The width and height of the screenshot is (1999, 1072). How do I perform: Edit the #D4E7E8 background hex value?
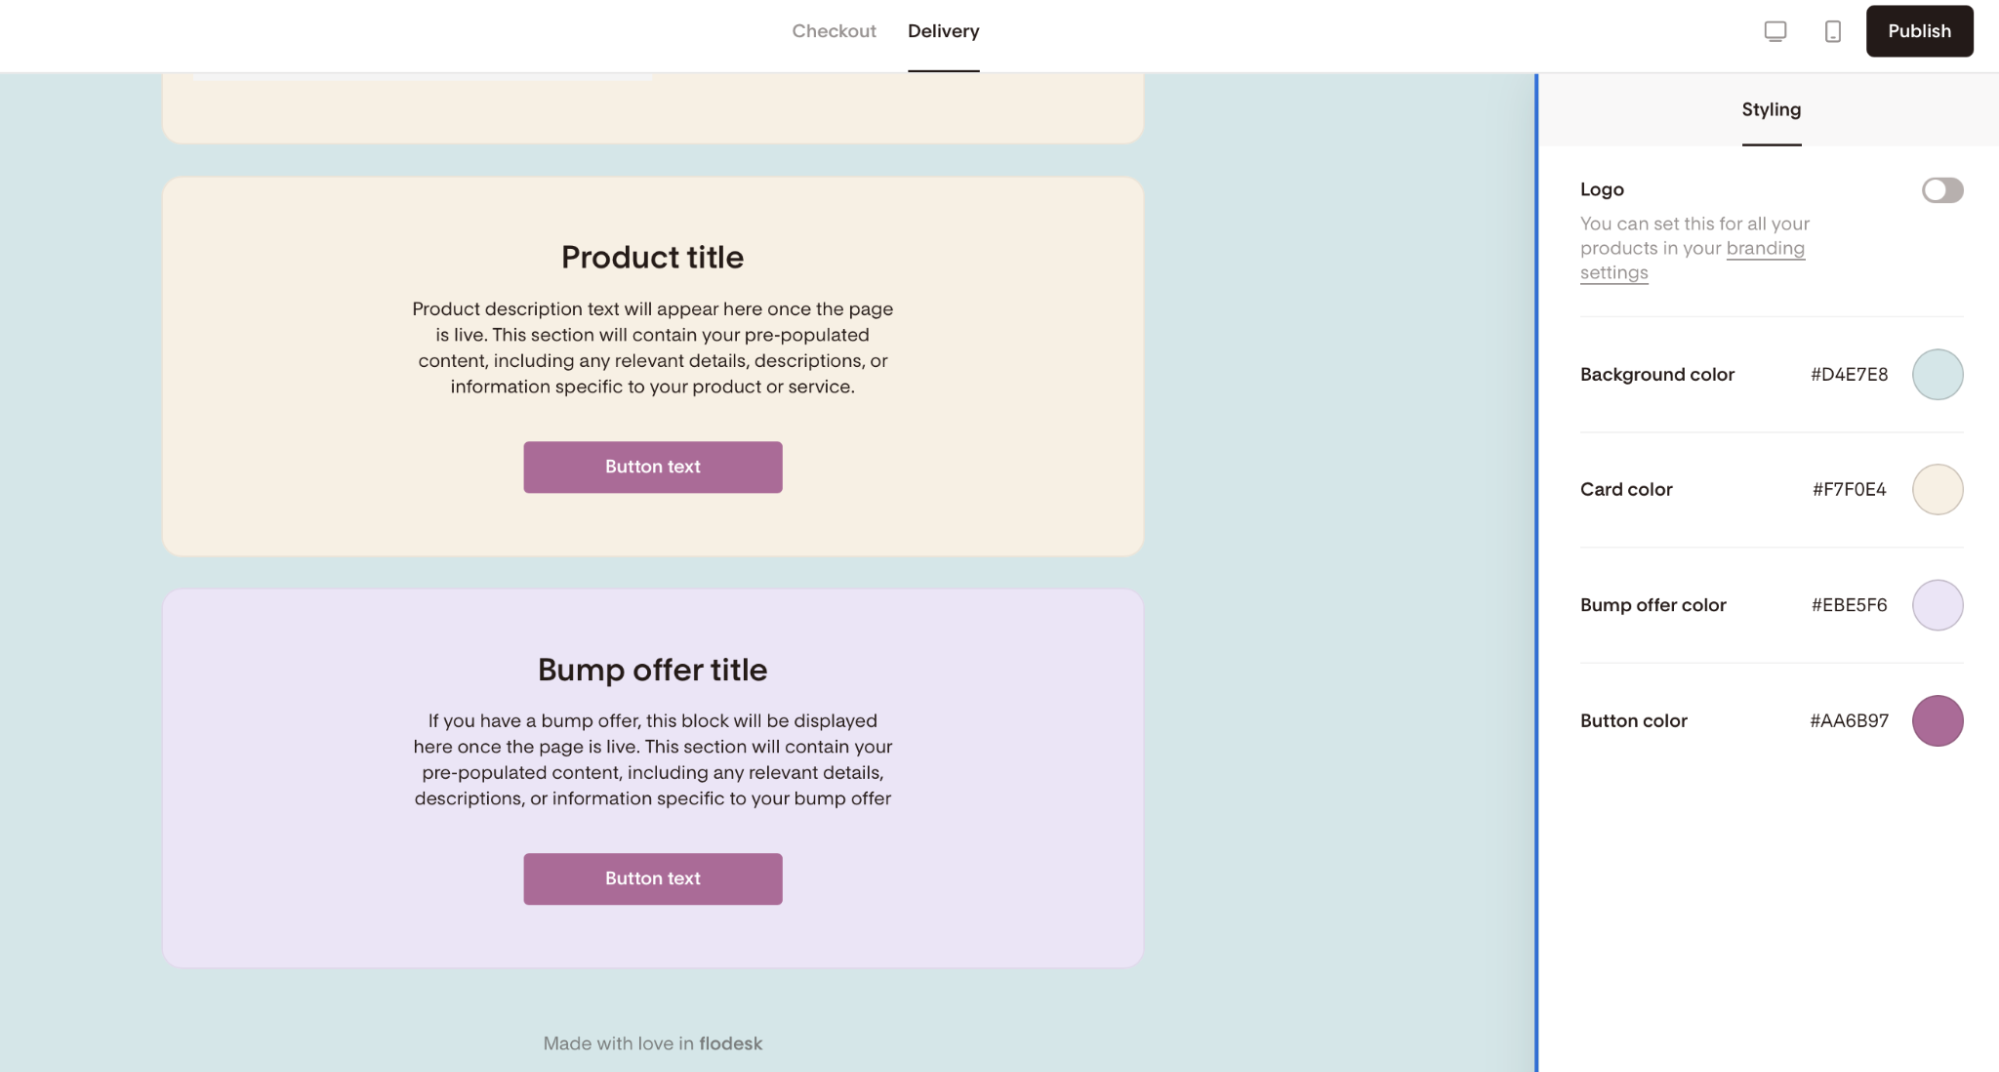pos(1849,374)
